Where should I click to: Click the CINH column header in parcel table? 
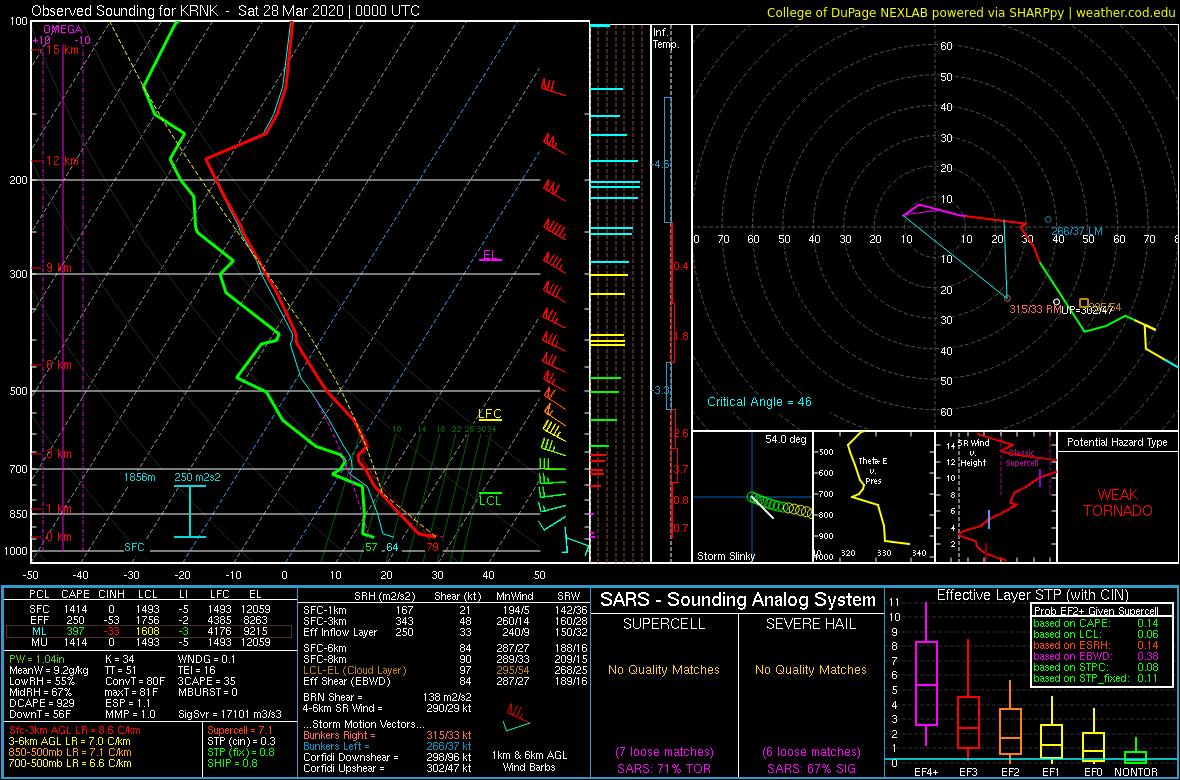pyautogui.click(x=113, y=594)
